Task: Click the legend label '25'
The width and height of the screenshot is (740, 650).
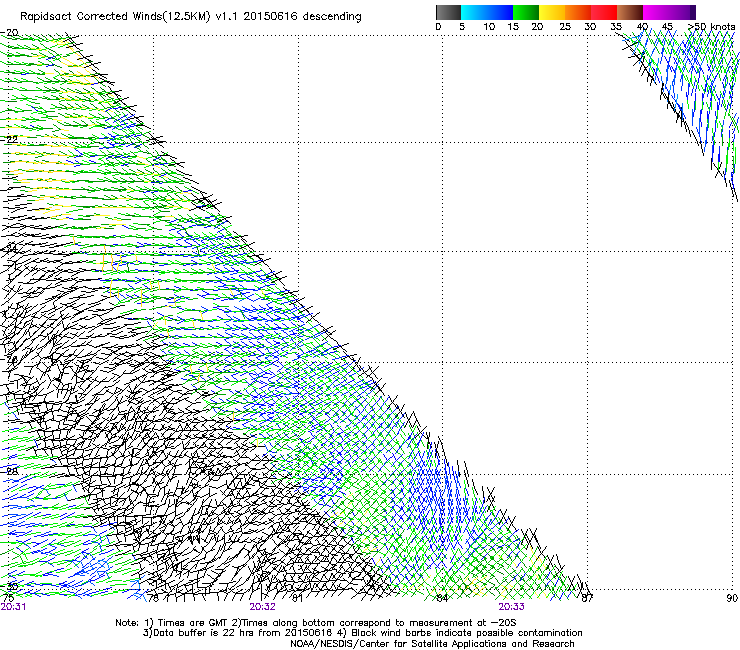Action: coord(565,27)
